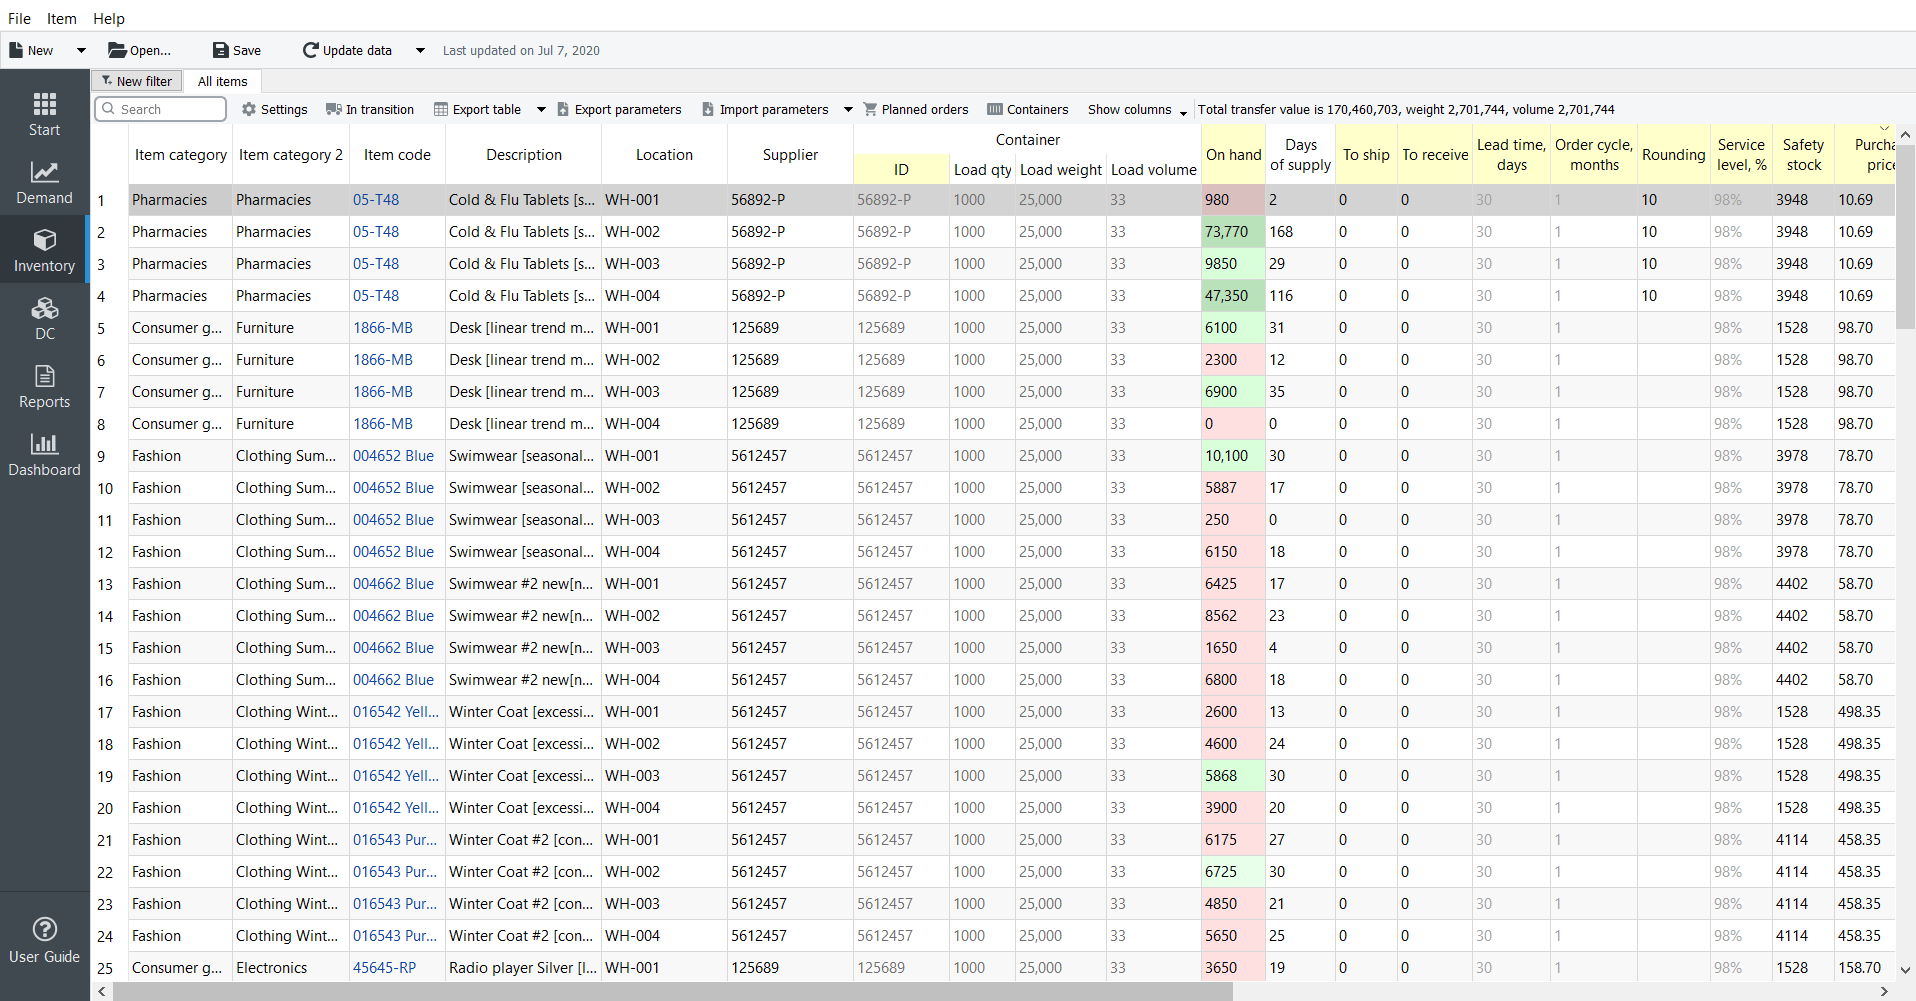1916x1001 pixels.
Task: Open item code 1866-MB link in row 5
Action: pyautogui.click(x=383, y=328)
